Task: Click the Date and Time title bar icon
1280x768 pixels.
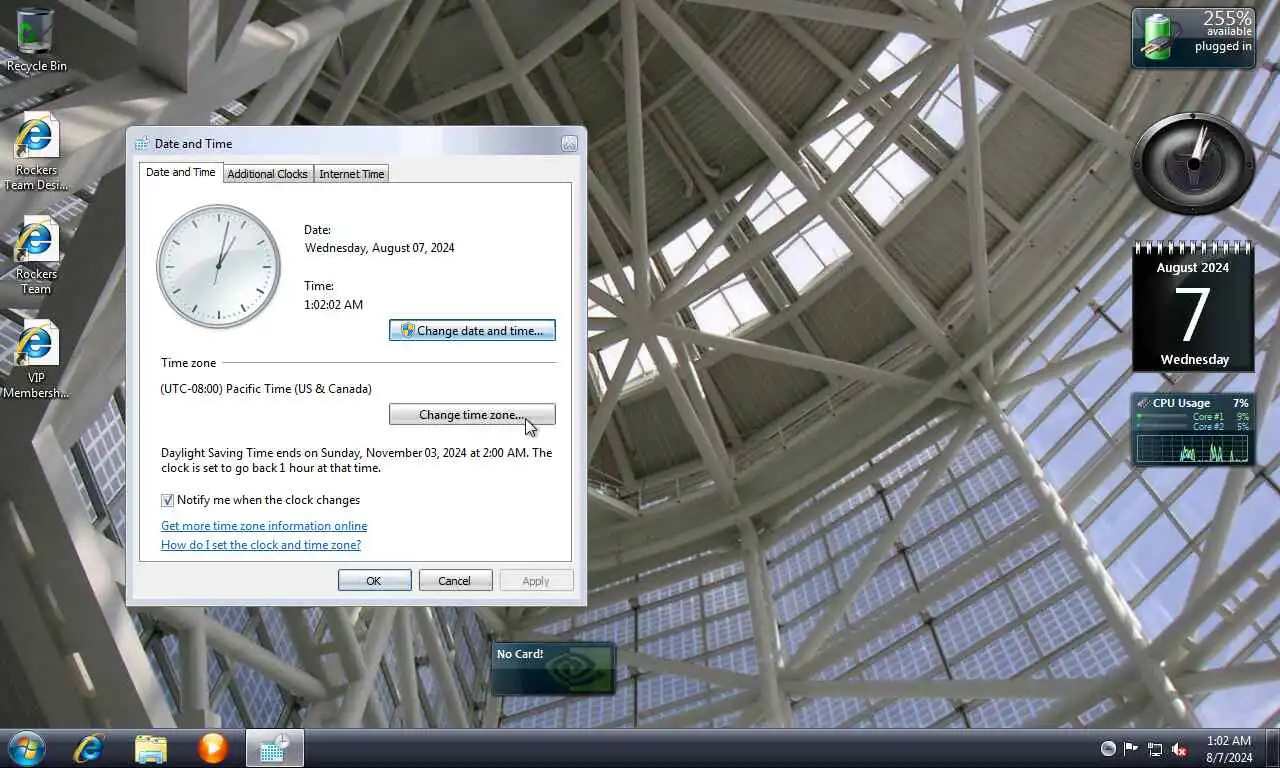Action: pyautogui.click(x=142, y=143)
